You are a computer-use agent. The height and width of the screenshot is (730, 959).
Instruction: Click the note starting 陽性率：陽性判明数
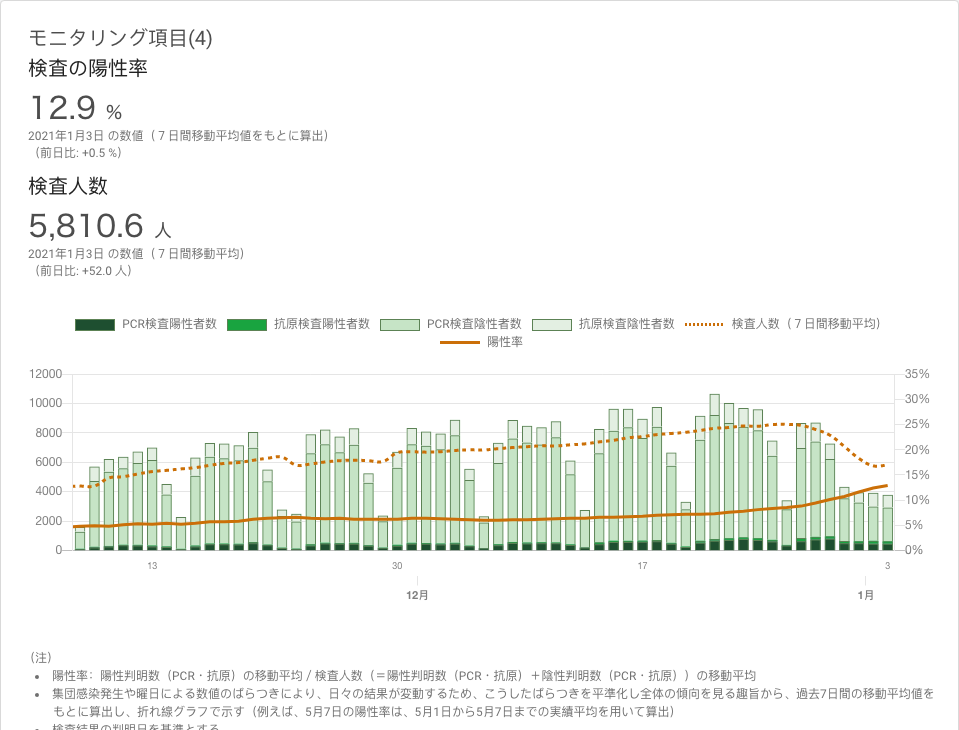(x=404, y=676)
